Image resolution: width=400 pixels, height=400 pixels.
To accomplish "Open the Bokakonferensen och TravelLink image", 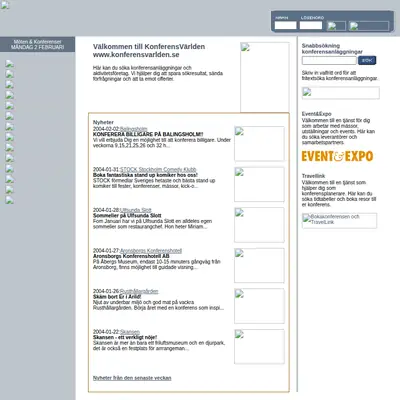I will pyautogui.click(x=339, y=221).
